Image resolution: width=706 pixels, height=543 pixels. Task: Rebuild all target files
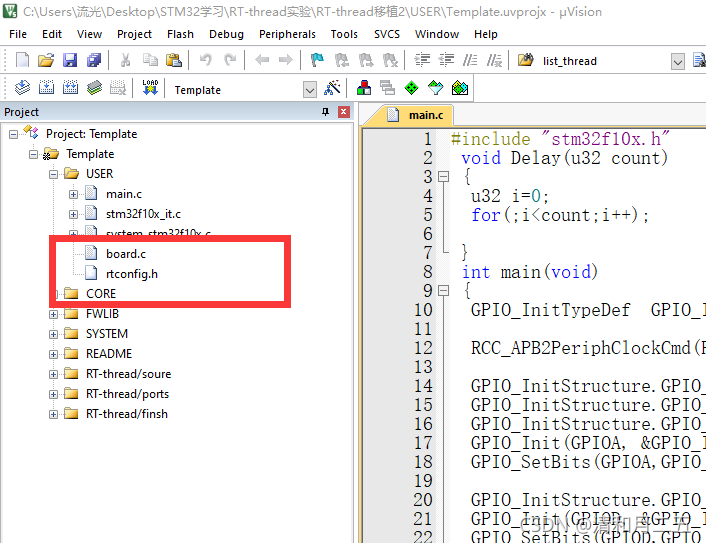[x=70, y=87]
